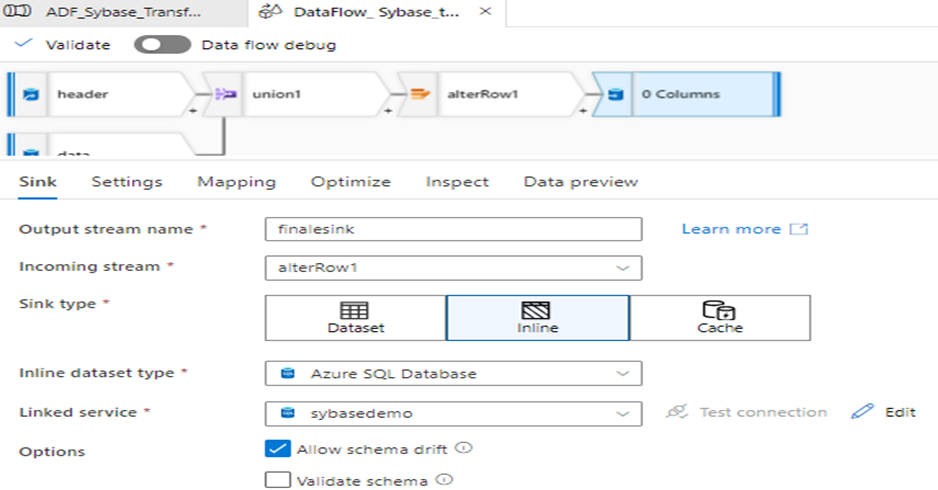This screenshot has width=938, height=490.
Task: Uncheck Allow schema drift checkbox
Action: tap(278, 449)
